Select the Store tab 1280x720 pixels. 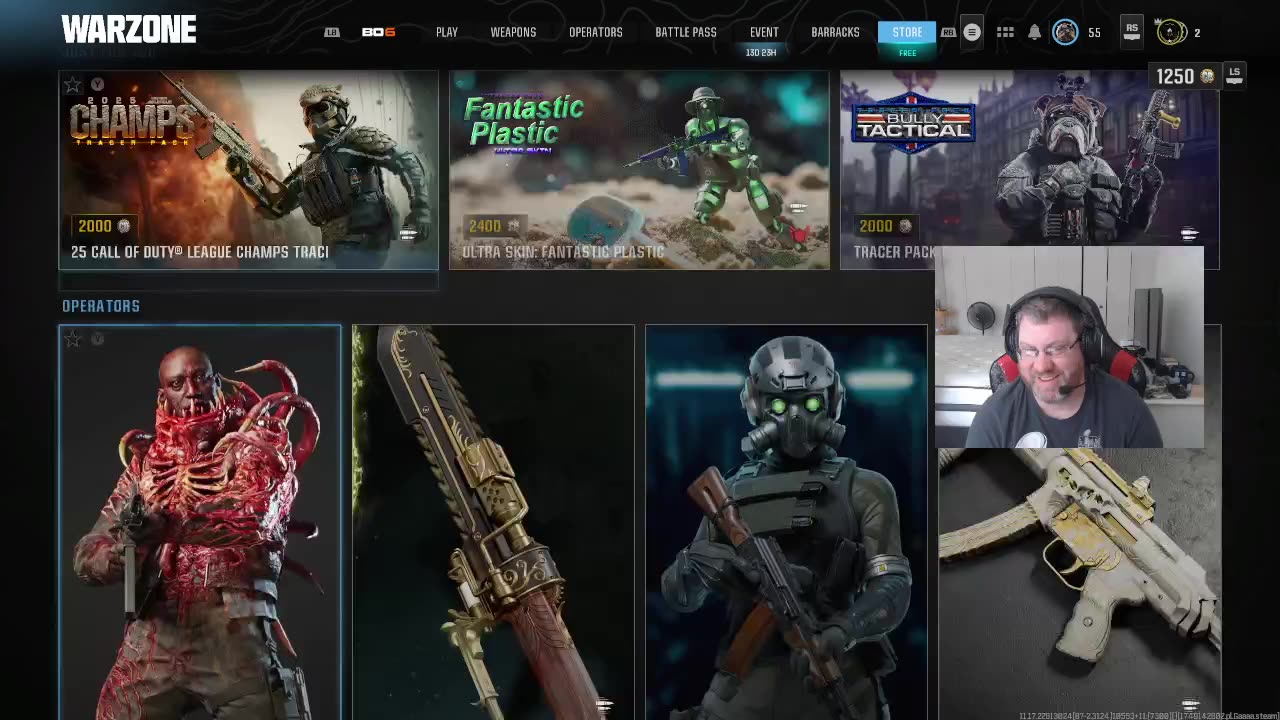(907, 32)
